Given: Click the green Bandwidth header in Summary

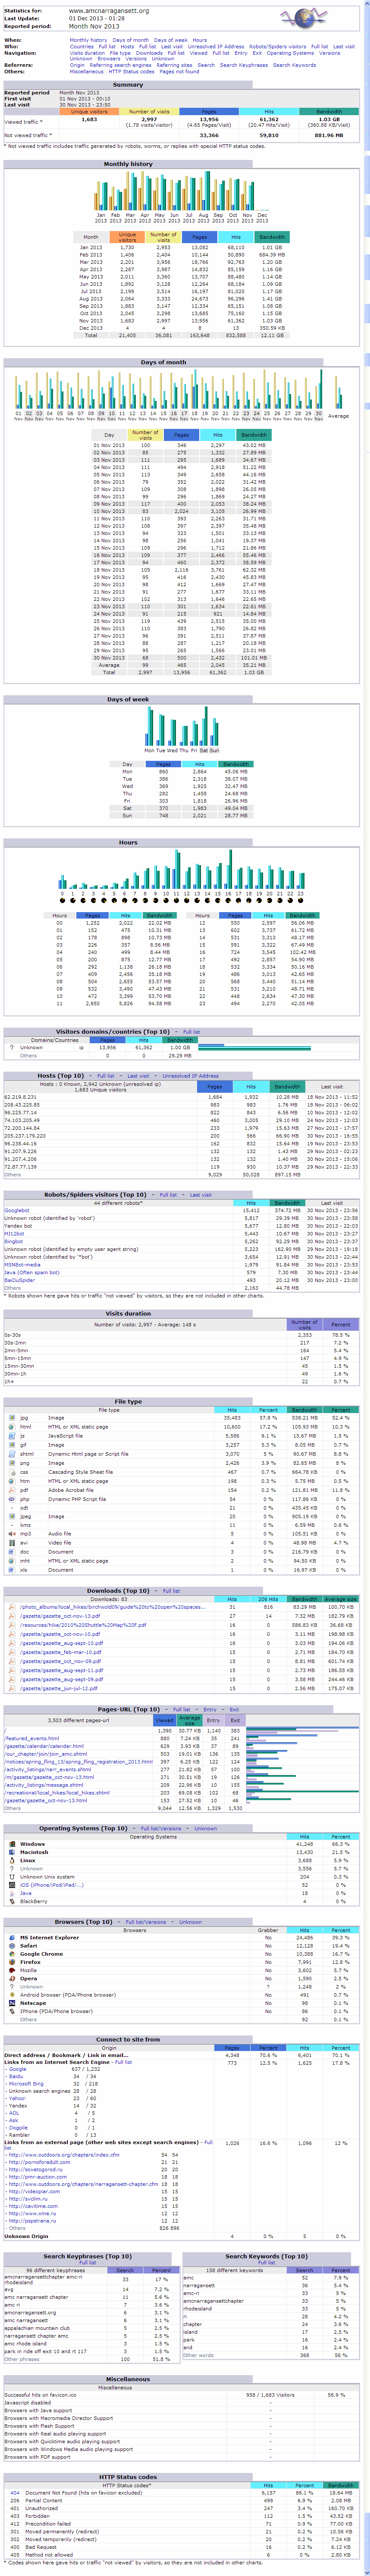Looking at the screenshot, I should tap(328, 112).
